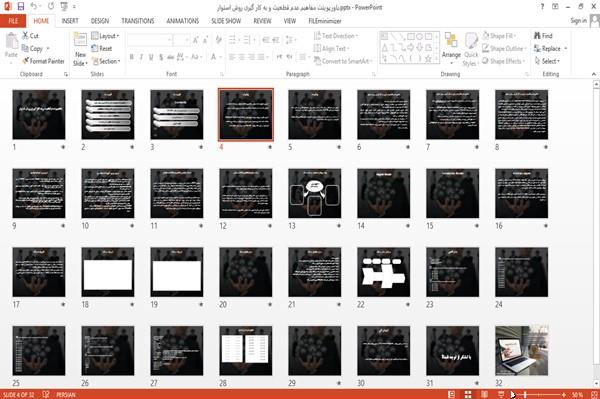This screenshot has height=399, width=600.
Task: Toggle Underline formatting
Action: pyautogui.click(x=151, y=57)
